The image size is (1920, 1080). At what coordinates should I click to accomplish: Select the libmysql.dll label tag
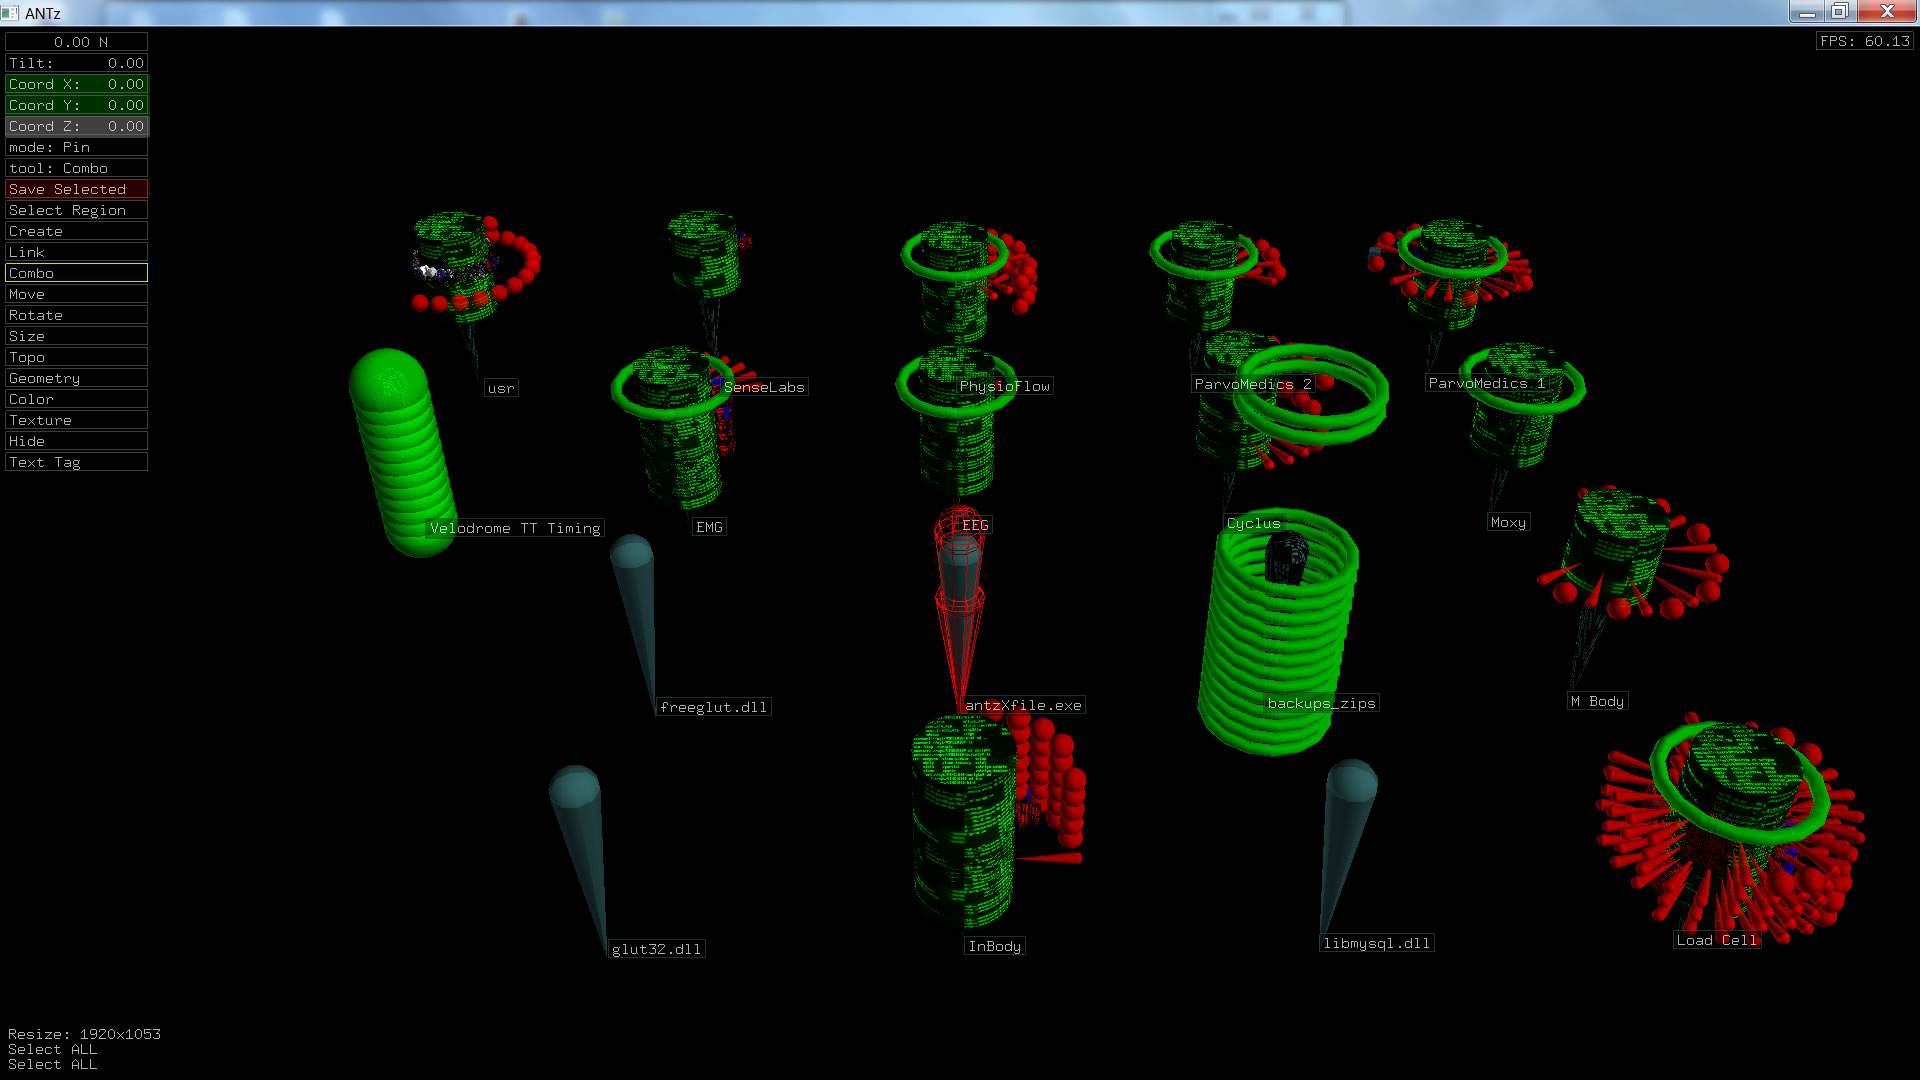point(1376,943)
